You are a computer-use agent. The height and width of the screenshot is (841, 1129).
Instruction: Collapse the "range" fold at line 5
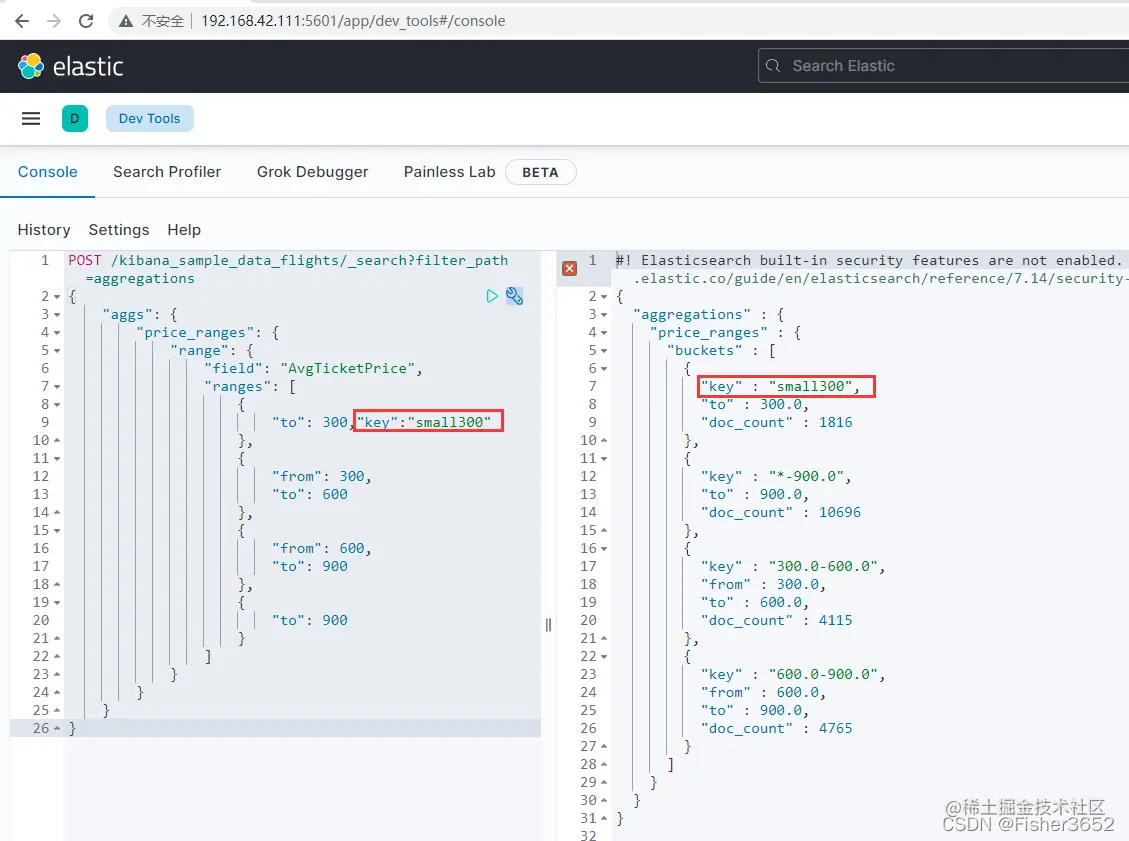57,351
